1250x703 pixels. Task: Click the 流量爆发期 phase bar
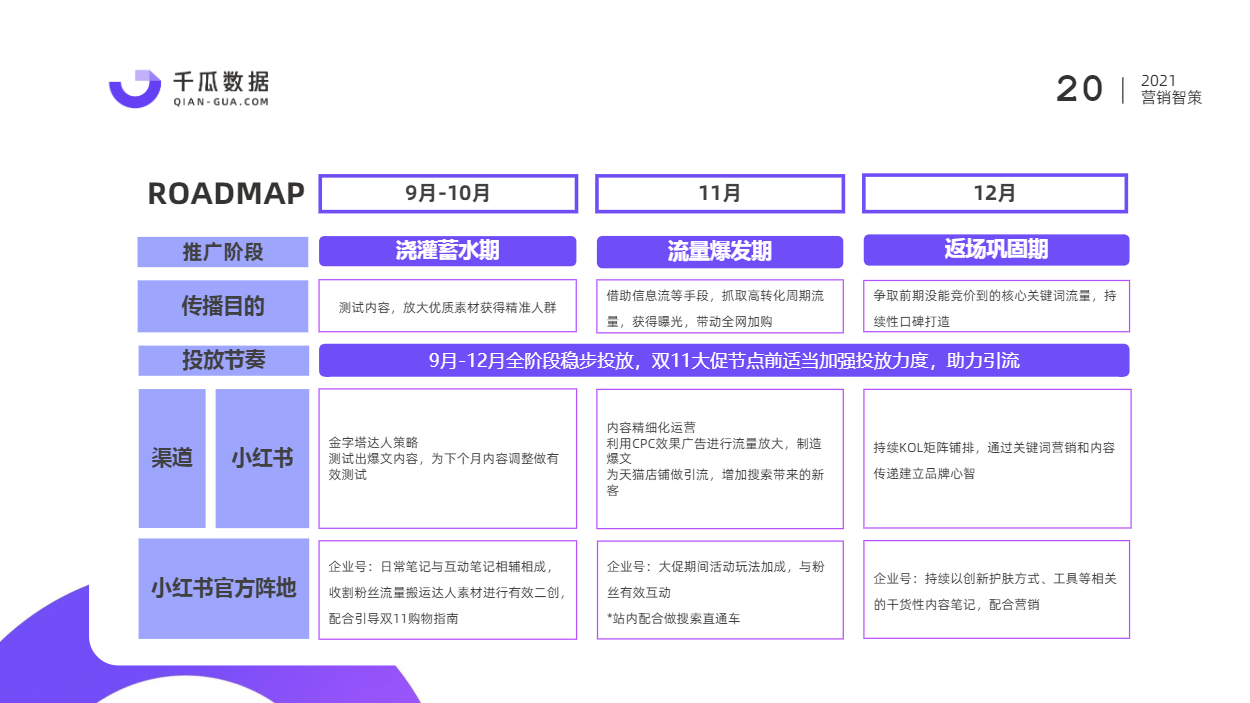[720, 252]
